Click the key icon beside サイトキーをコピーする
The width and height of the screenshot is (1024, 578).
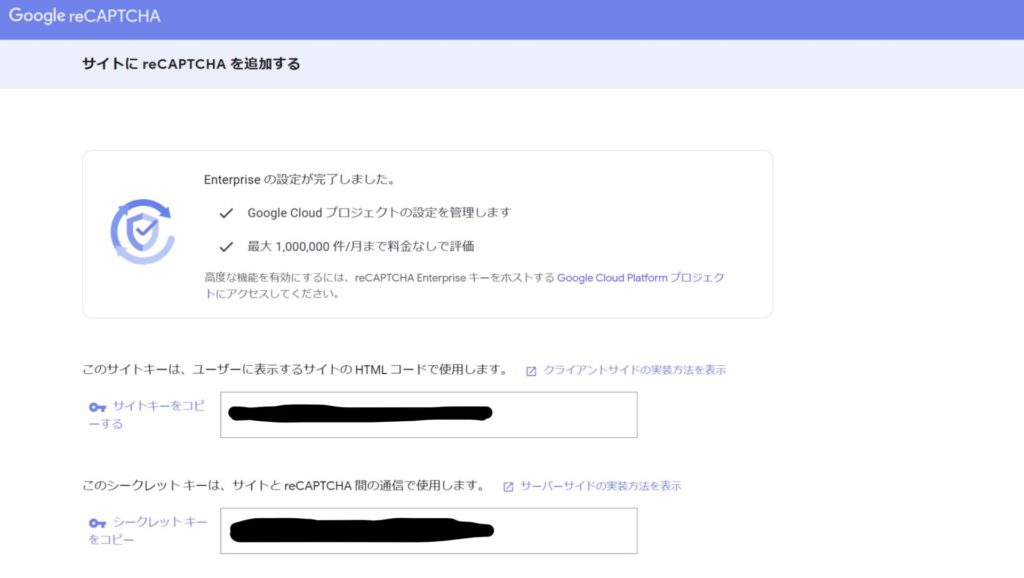tap(97, 407)
